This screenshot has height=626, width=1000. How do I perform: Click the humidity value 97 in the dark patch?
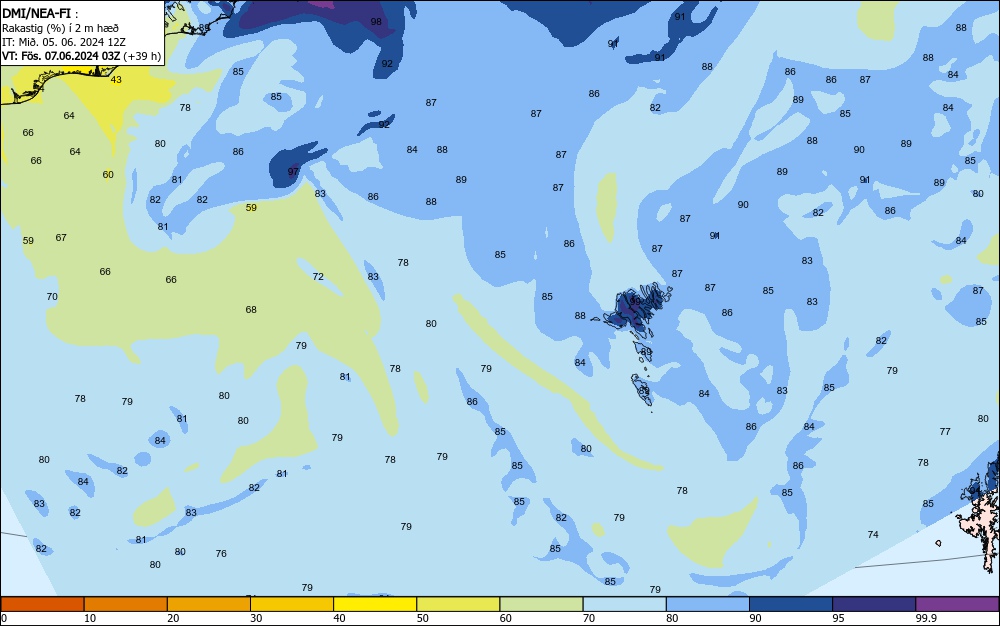pyautogui.click(x=293, y=171)
